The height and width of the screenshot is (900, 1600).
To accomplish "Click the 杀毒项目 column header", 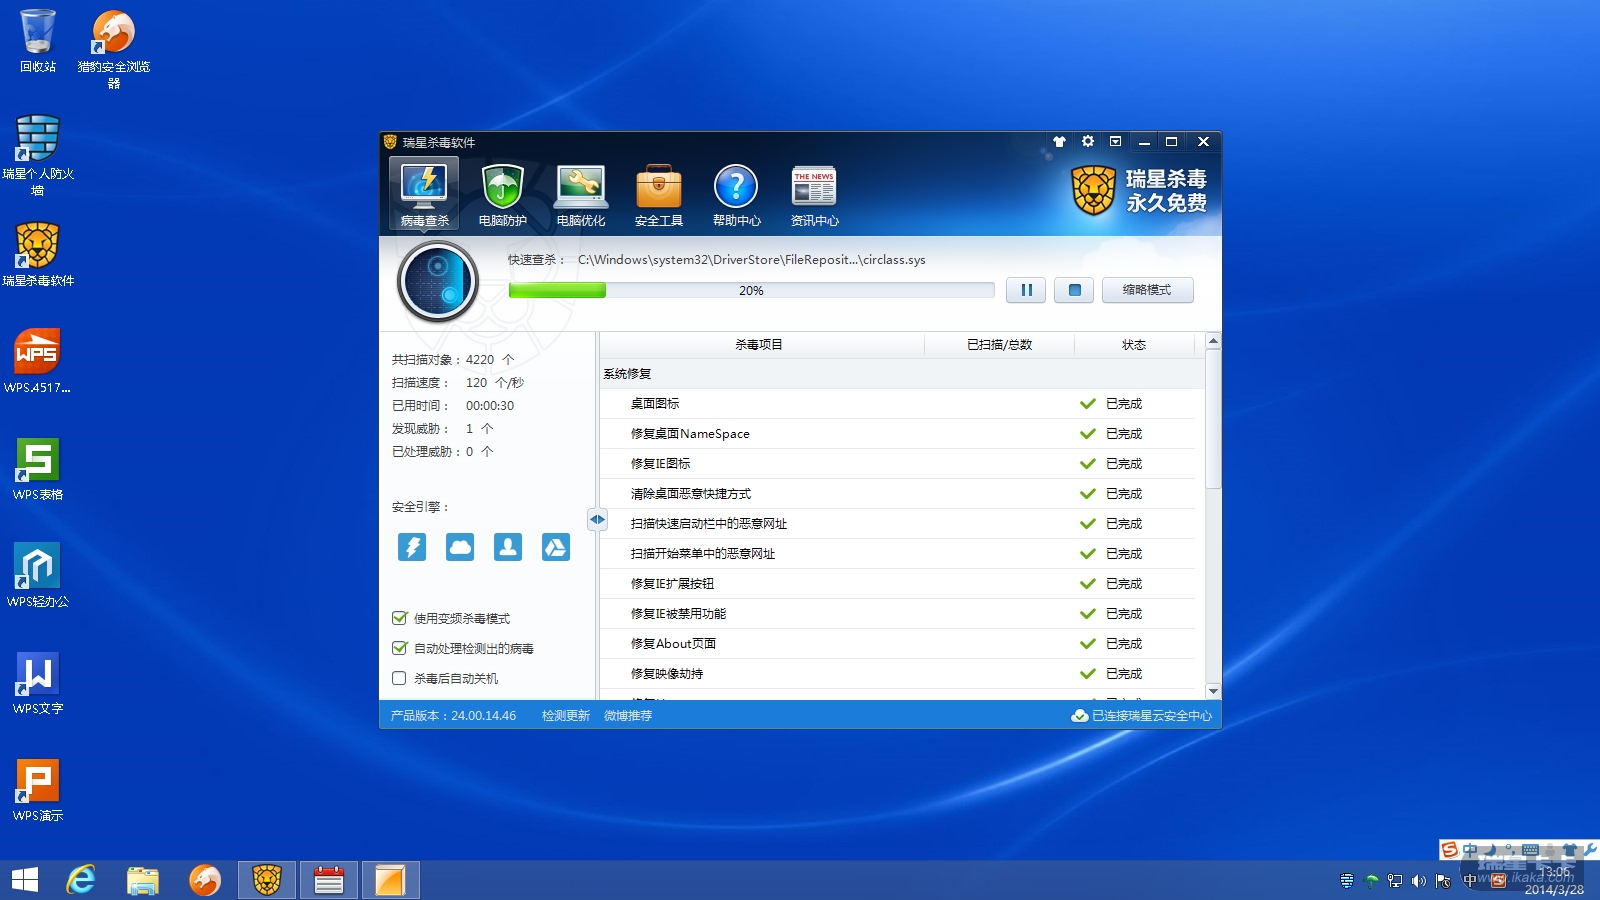I will [x=759, y=345].
